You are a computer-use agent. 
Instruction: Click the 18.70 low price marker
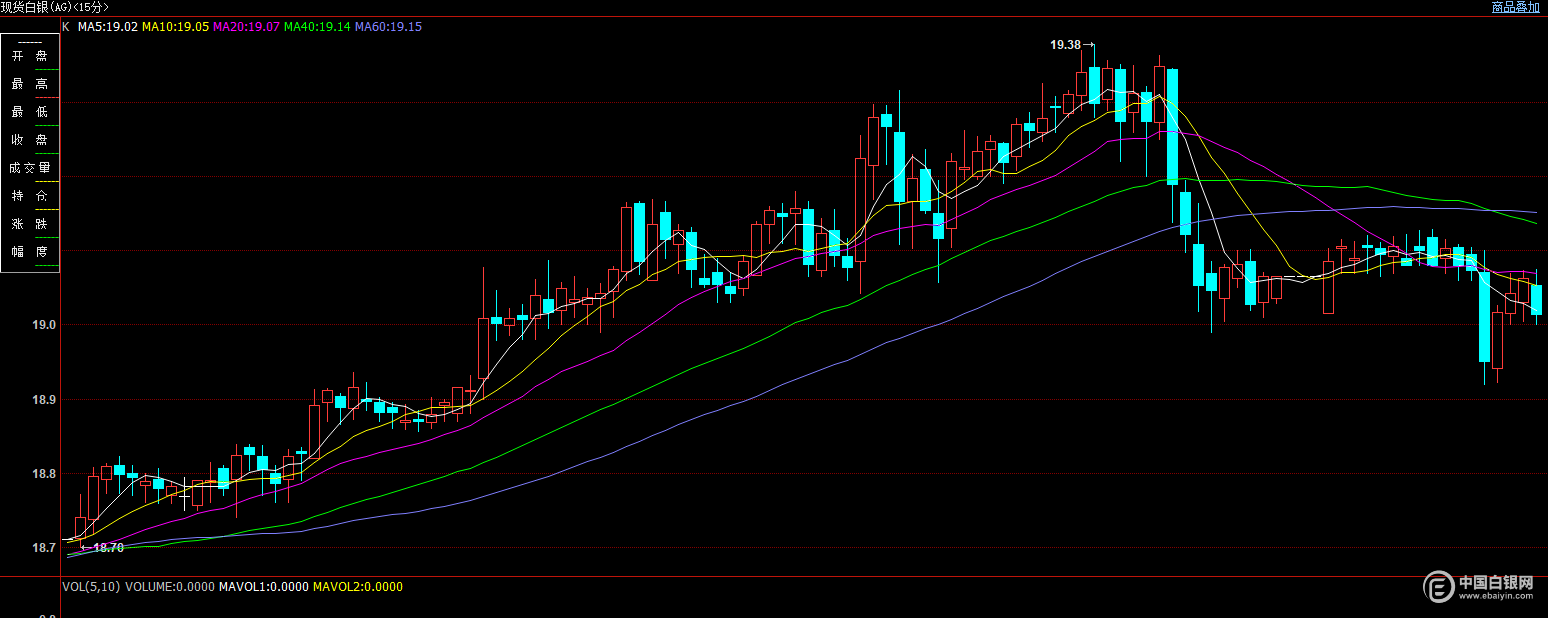pyautogui.click(x=107, y=547)
